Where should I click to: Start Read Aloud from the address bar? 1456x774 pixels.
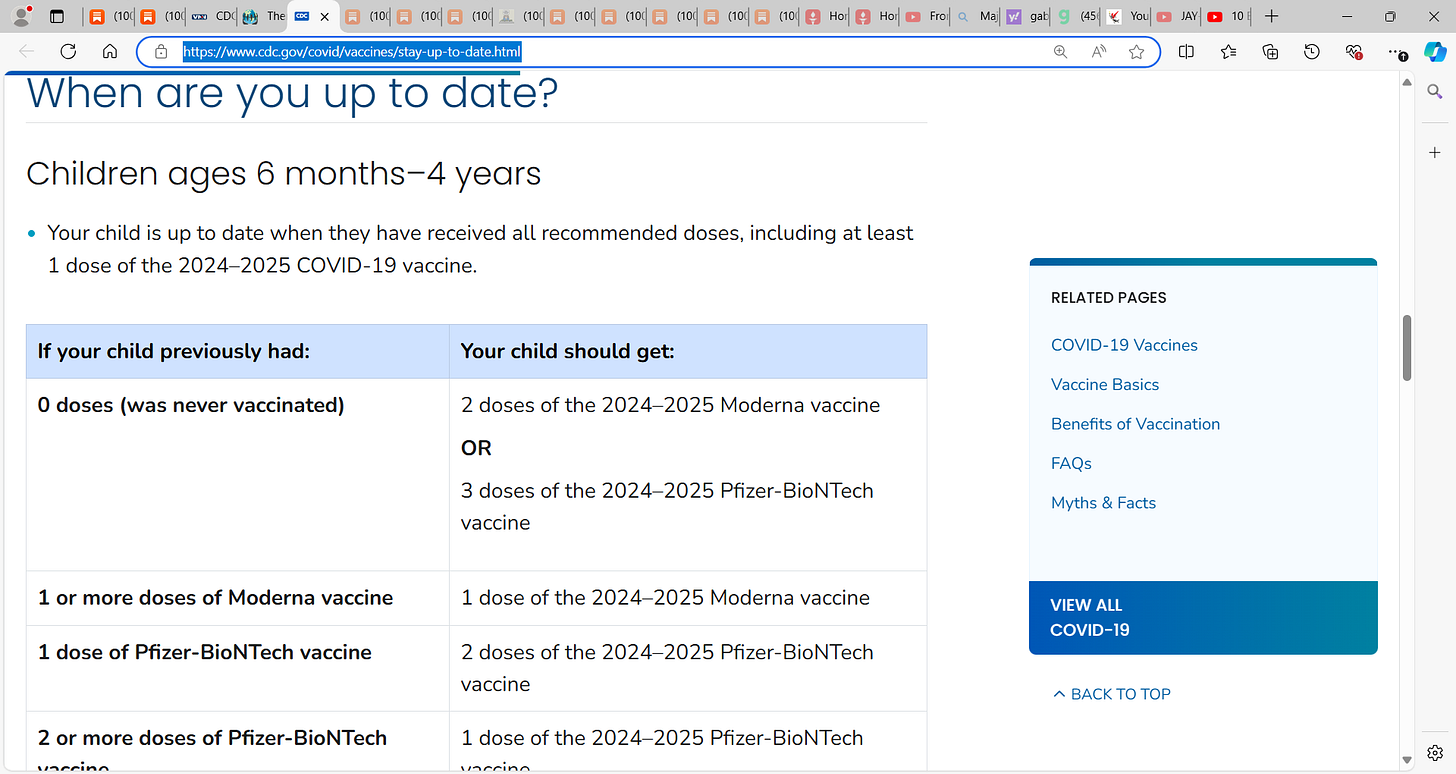click(x=1099, y=52)
